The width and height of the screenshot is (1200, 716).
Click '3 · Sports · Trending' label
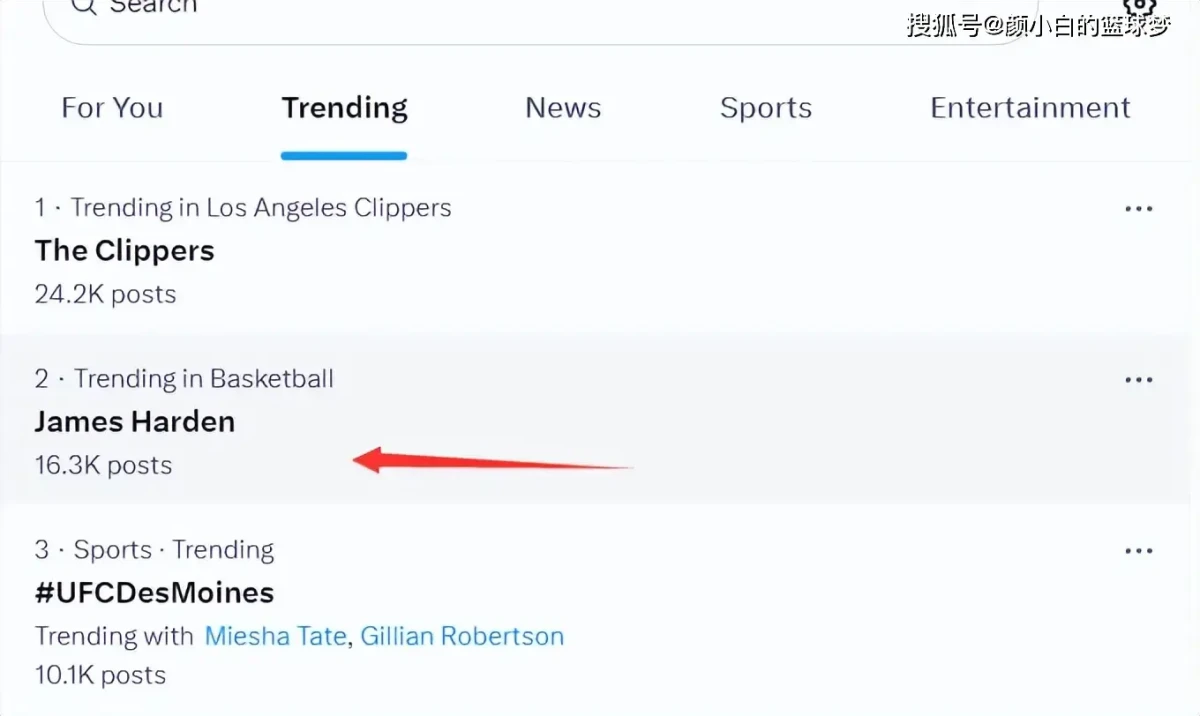(154, 550)
